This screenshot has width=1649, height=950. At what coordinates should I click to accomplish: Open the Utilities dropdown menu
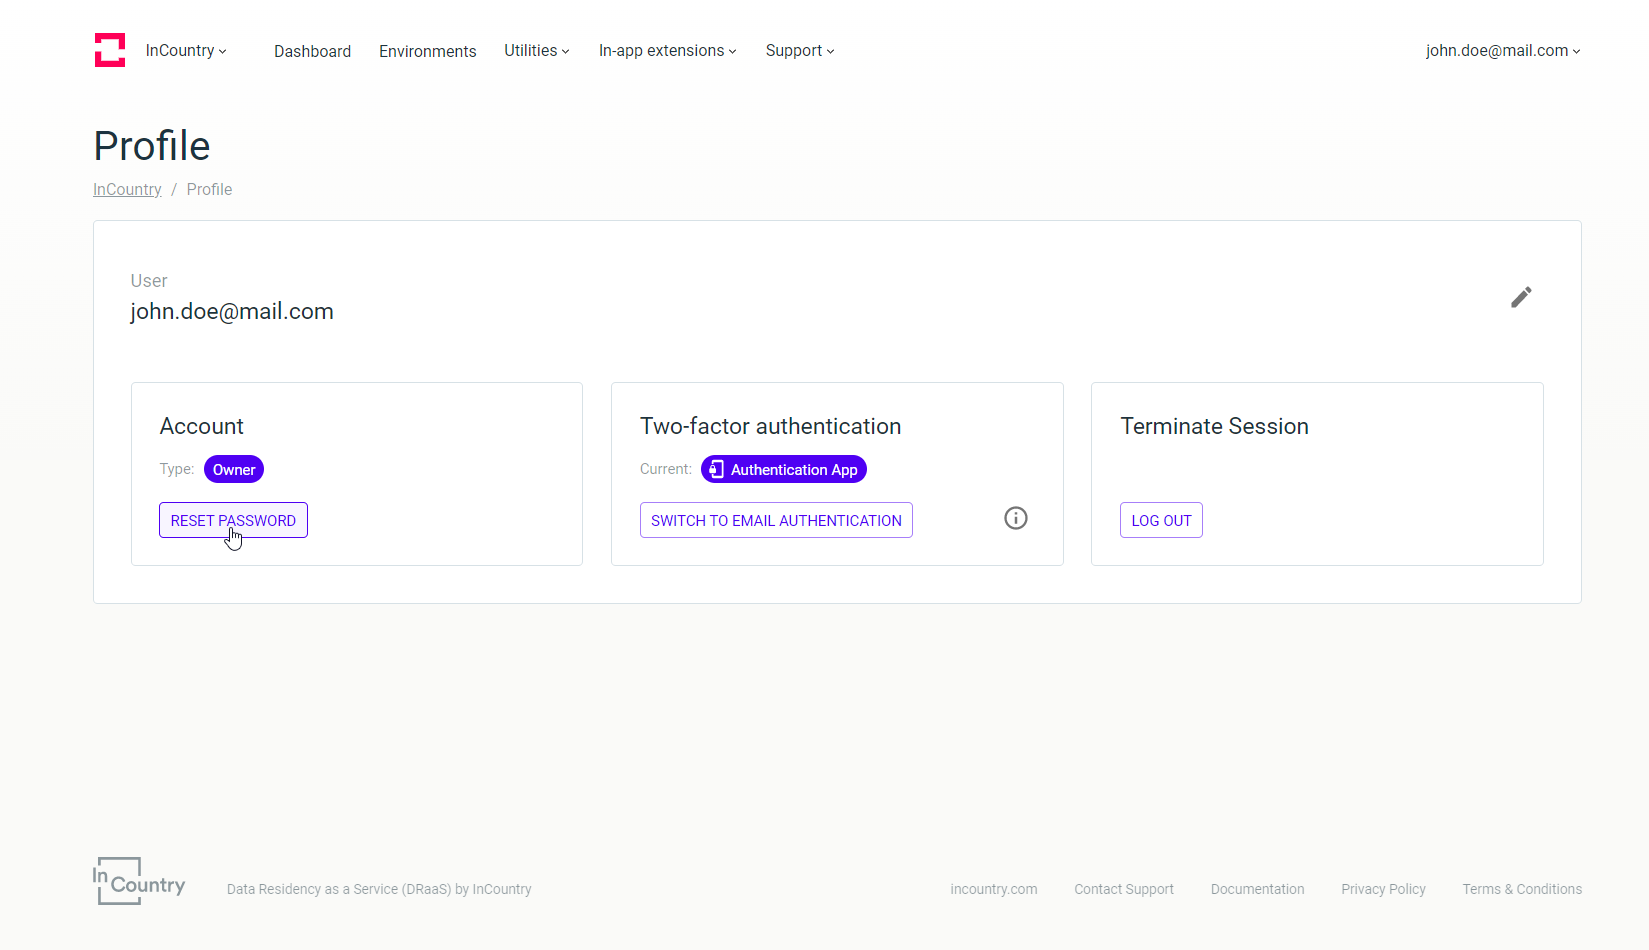coord(537,51)
